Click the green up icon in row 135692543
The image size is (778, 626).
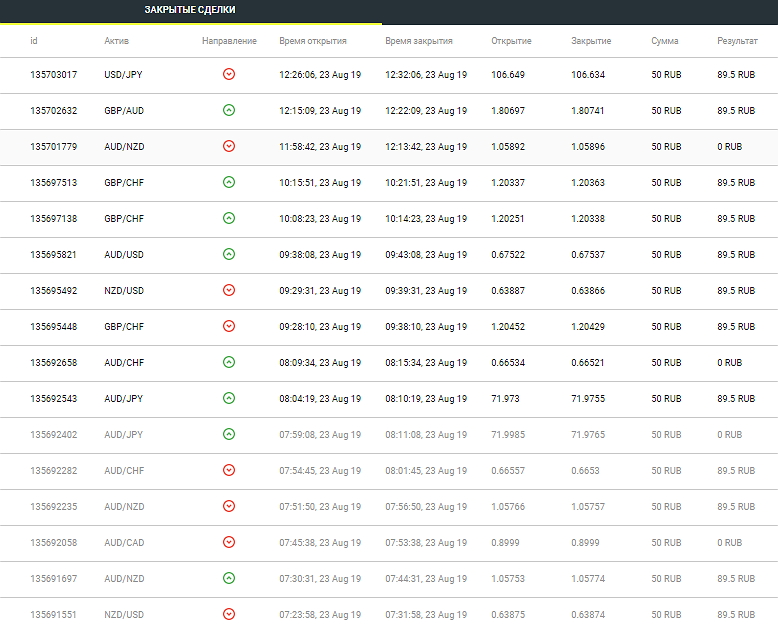[229, 398]
